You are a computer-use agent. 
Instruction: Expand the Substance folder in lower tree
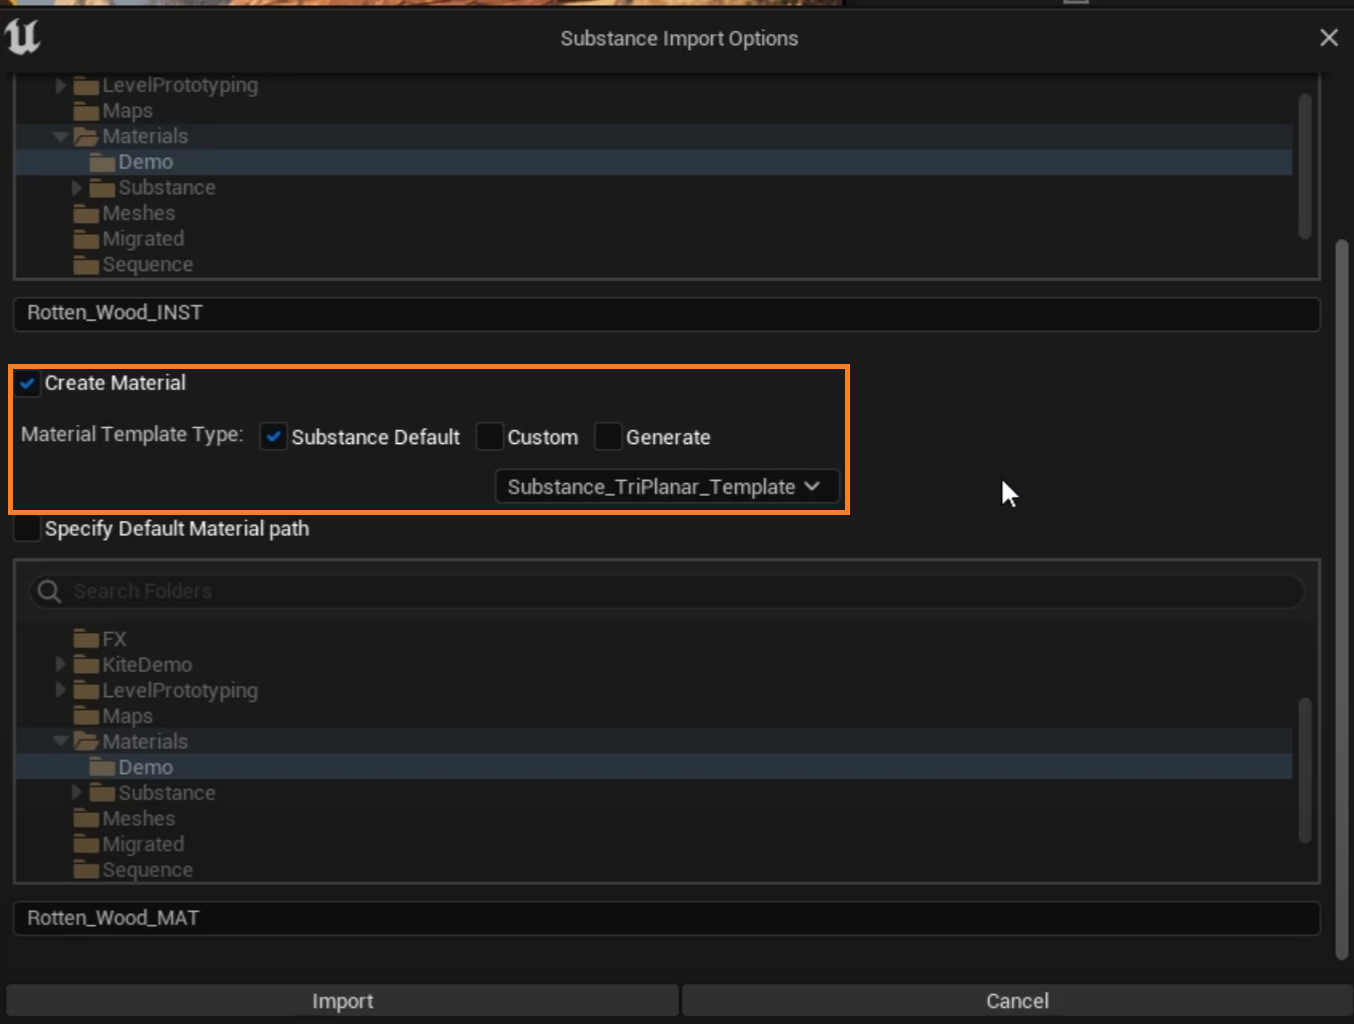77,793
